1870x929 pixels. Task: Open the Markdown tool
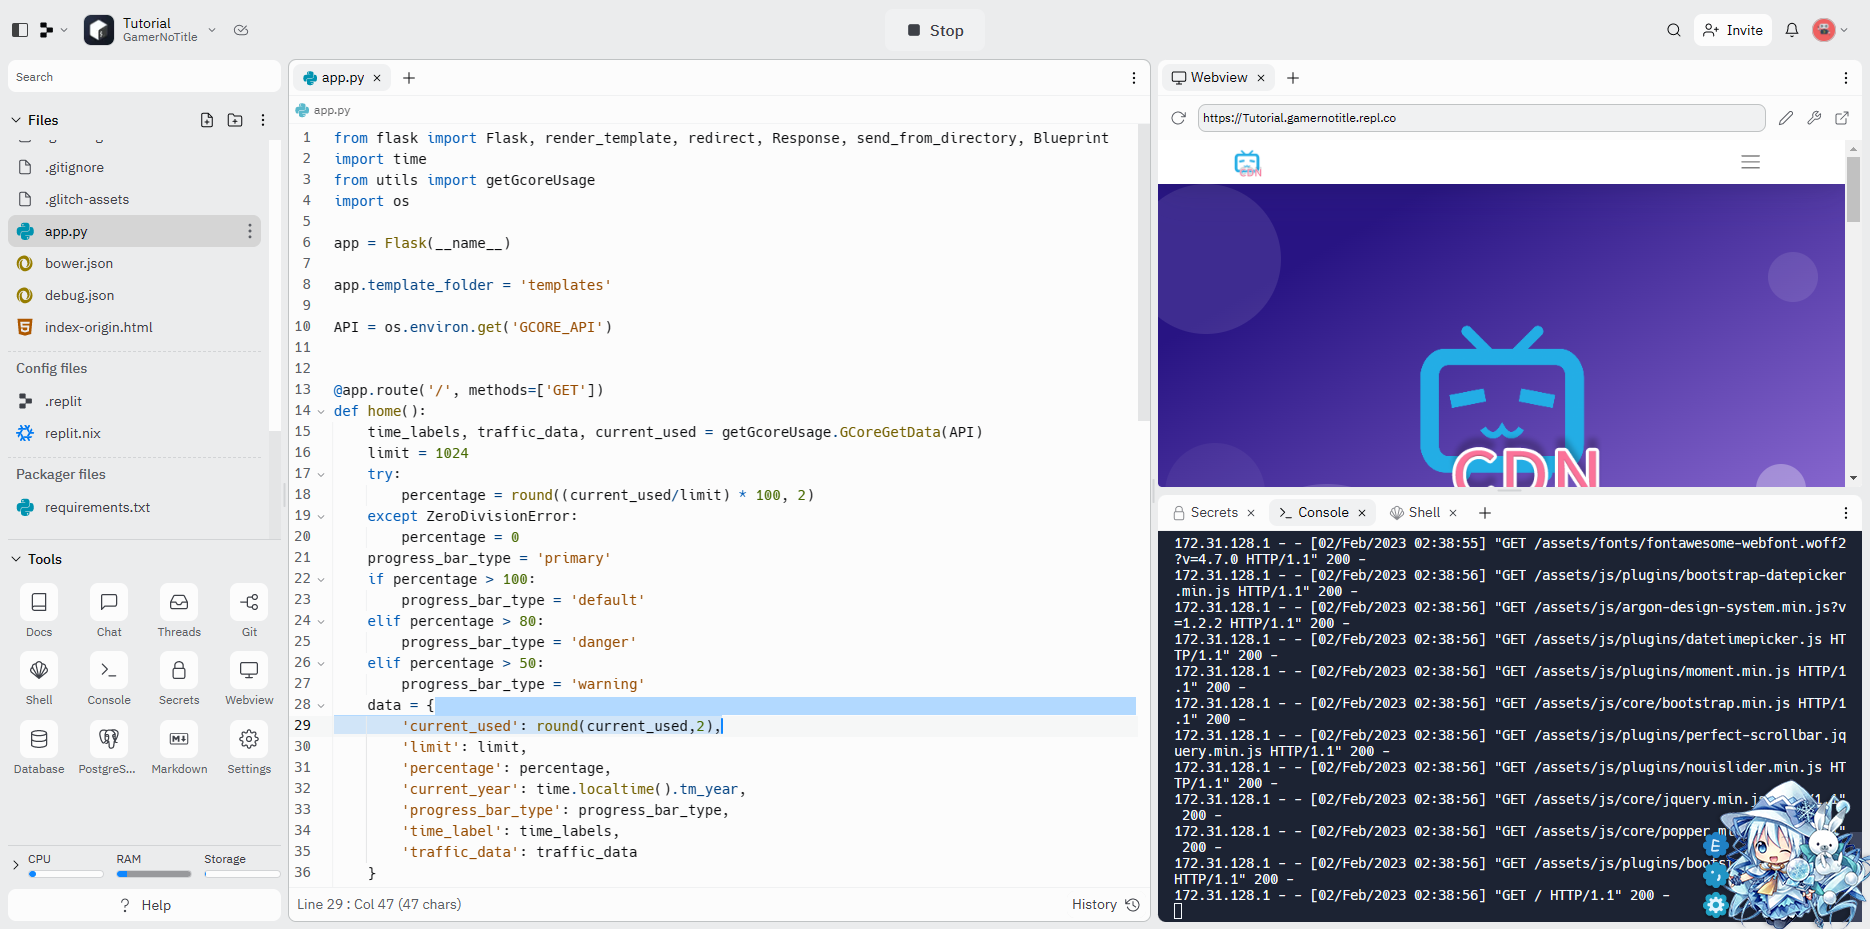179,740
